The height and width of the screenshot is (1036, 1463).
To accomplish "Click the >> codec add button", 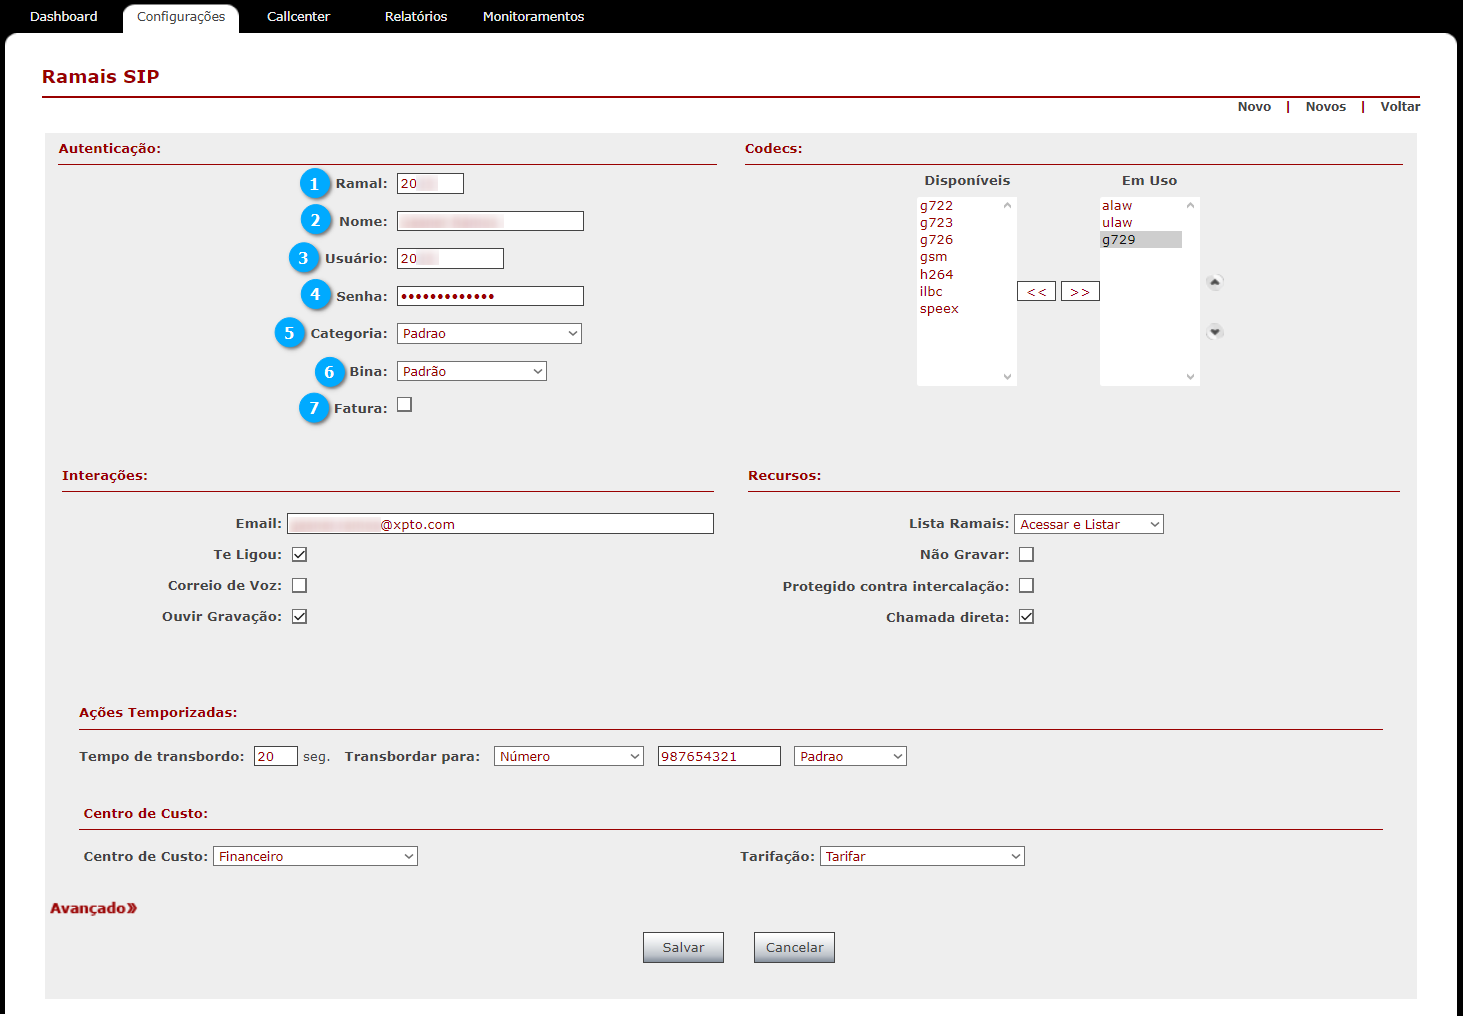I will (1080, 291).
